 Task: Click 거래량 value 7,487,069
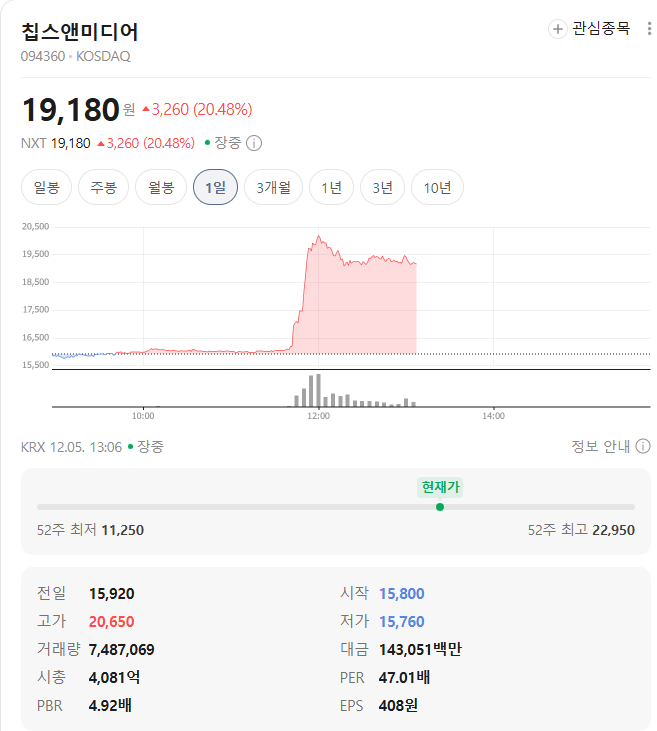click(121, 649)
